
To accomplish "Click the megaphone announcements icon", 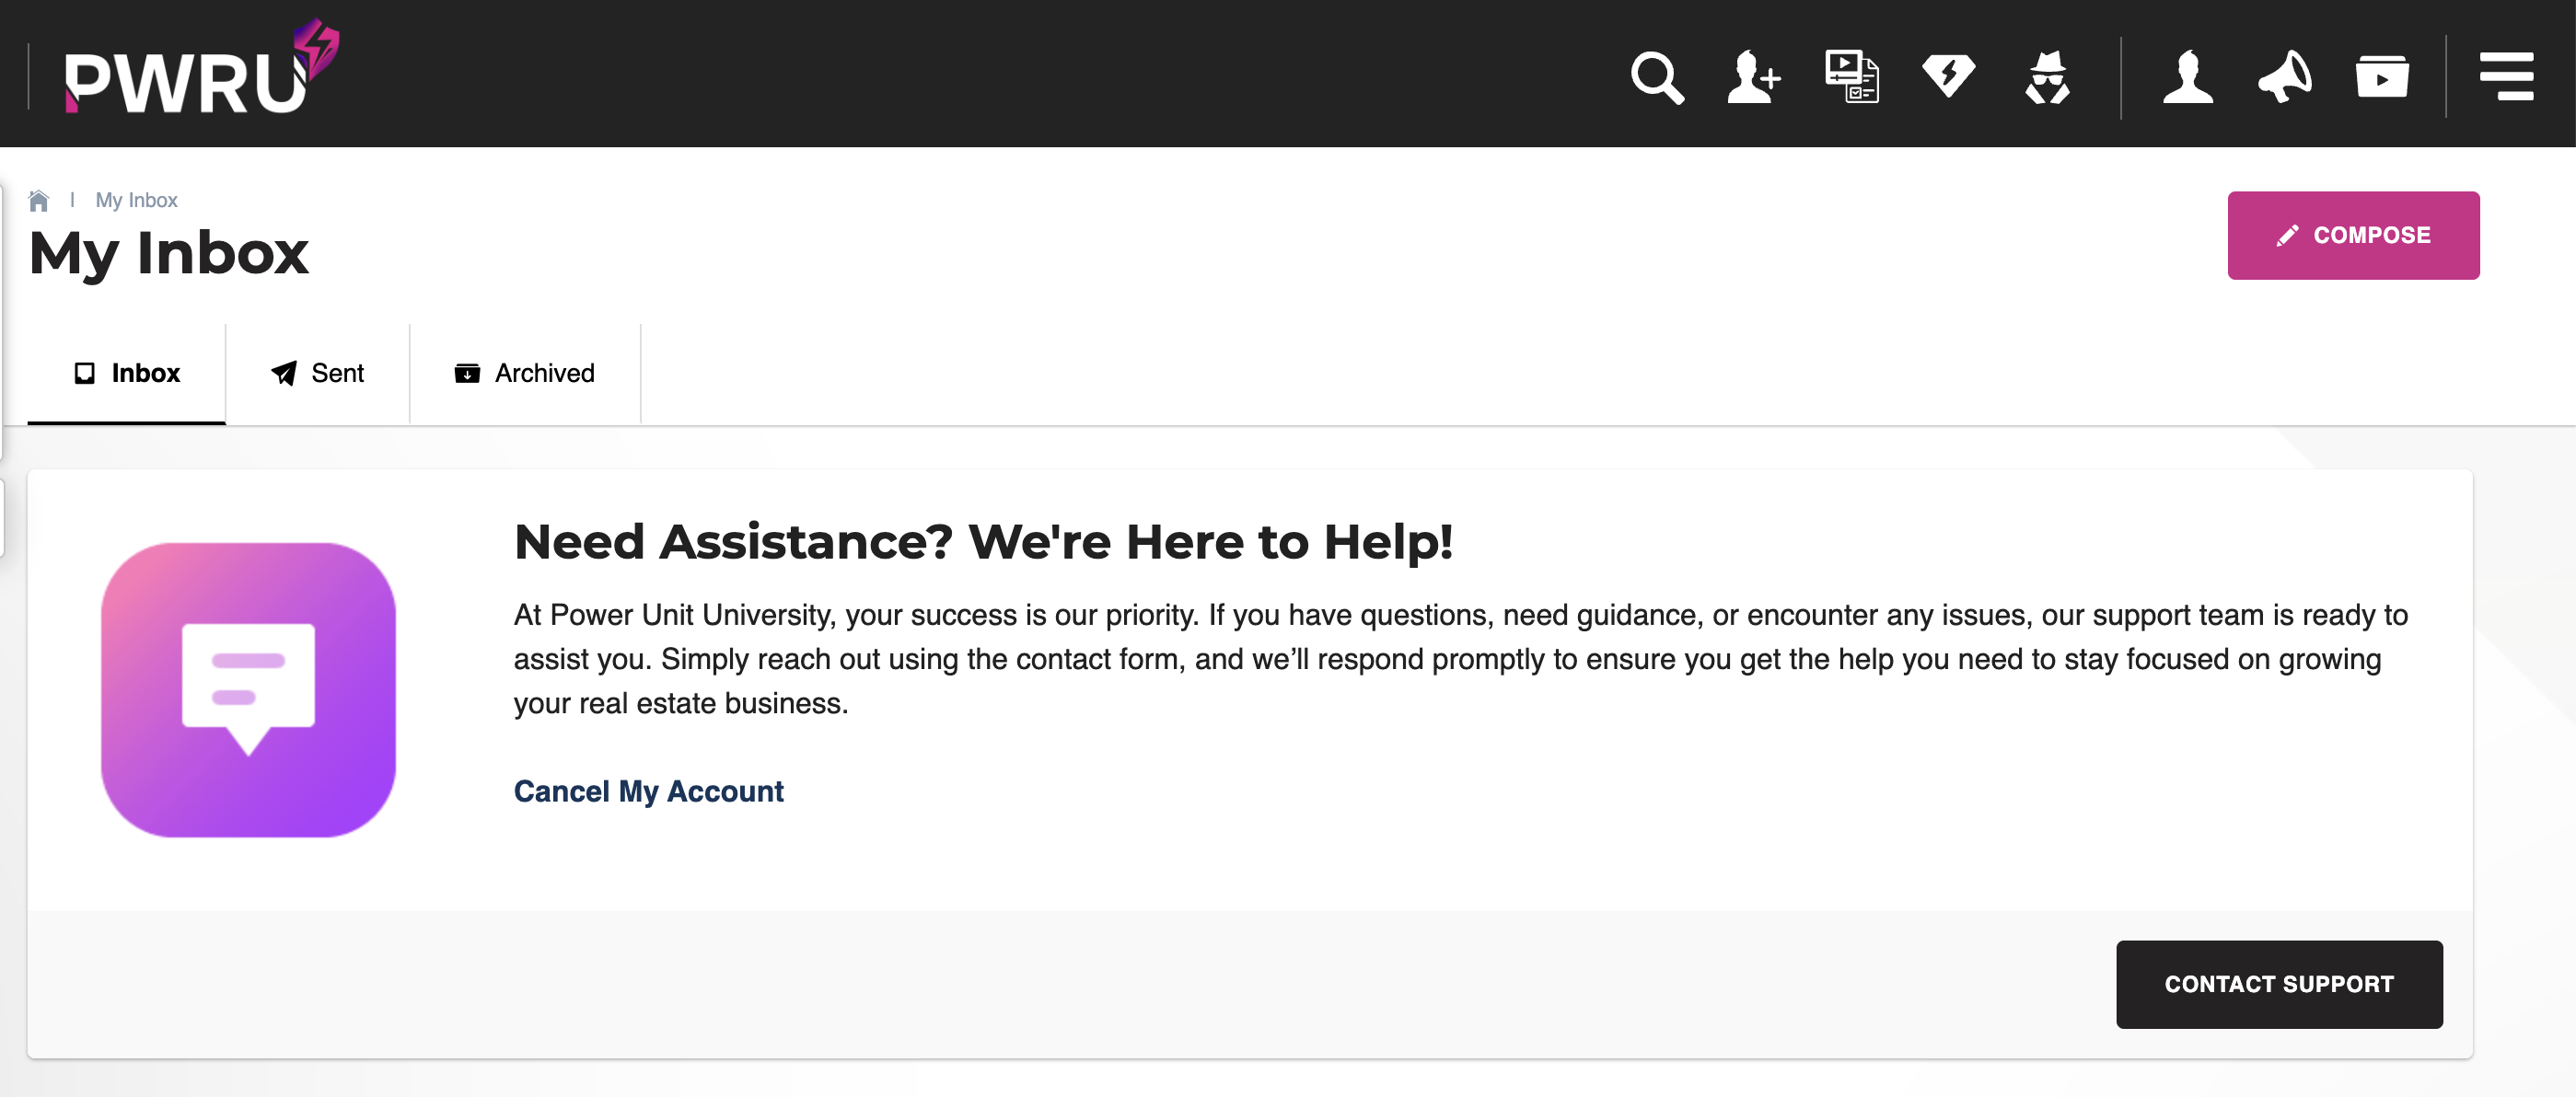I will (2285, 76).
